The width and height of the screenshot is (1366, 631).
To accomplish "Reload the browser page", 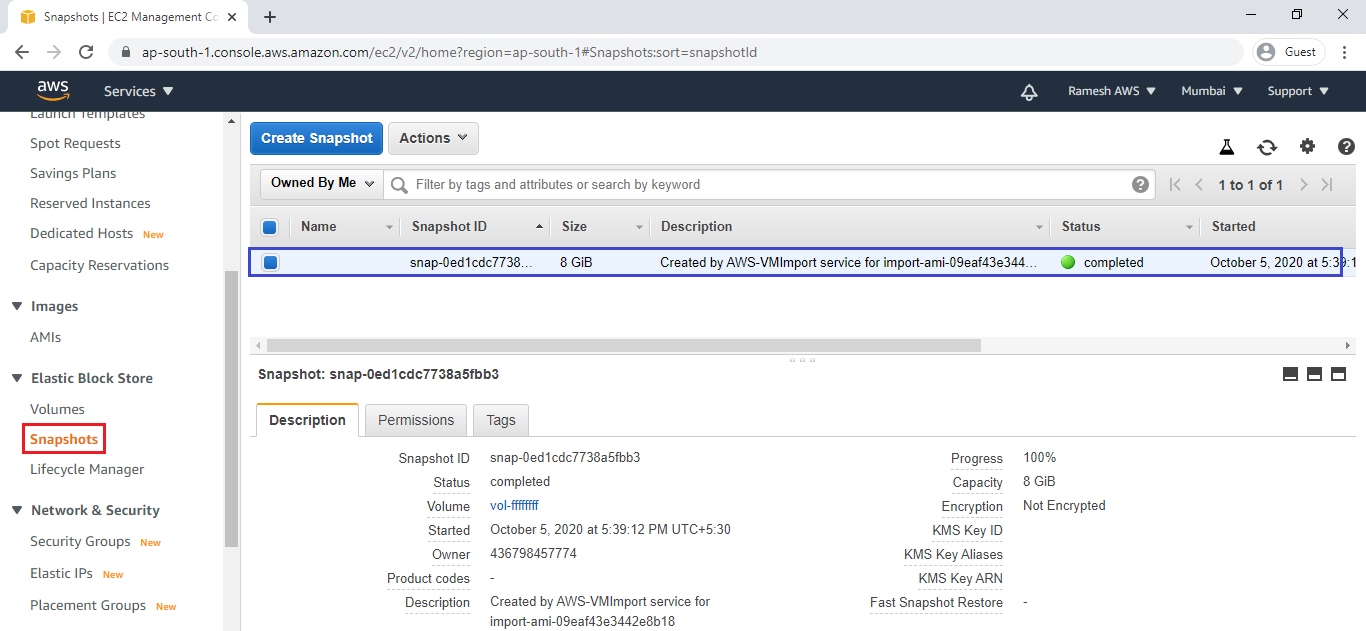I will click(86, 52).
